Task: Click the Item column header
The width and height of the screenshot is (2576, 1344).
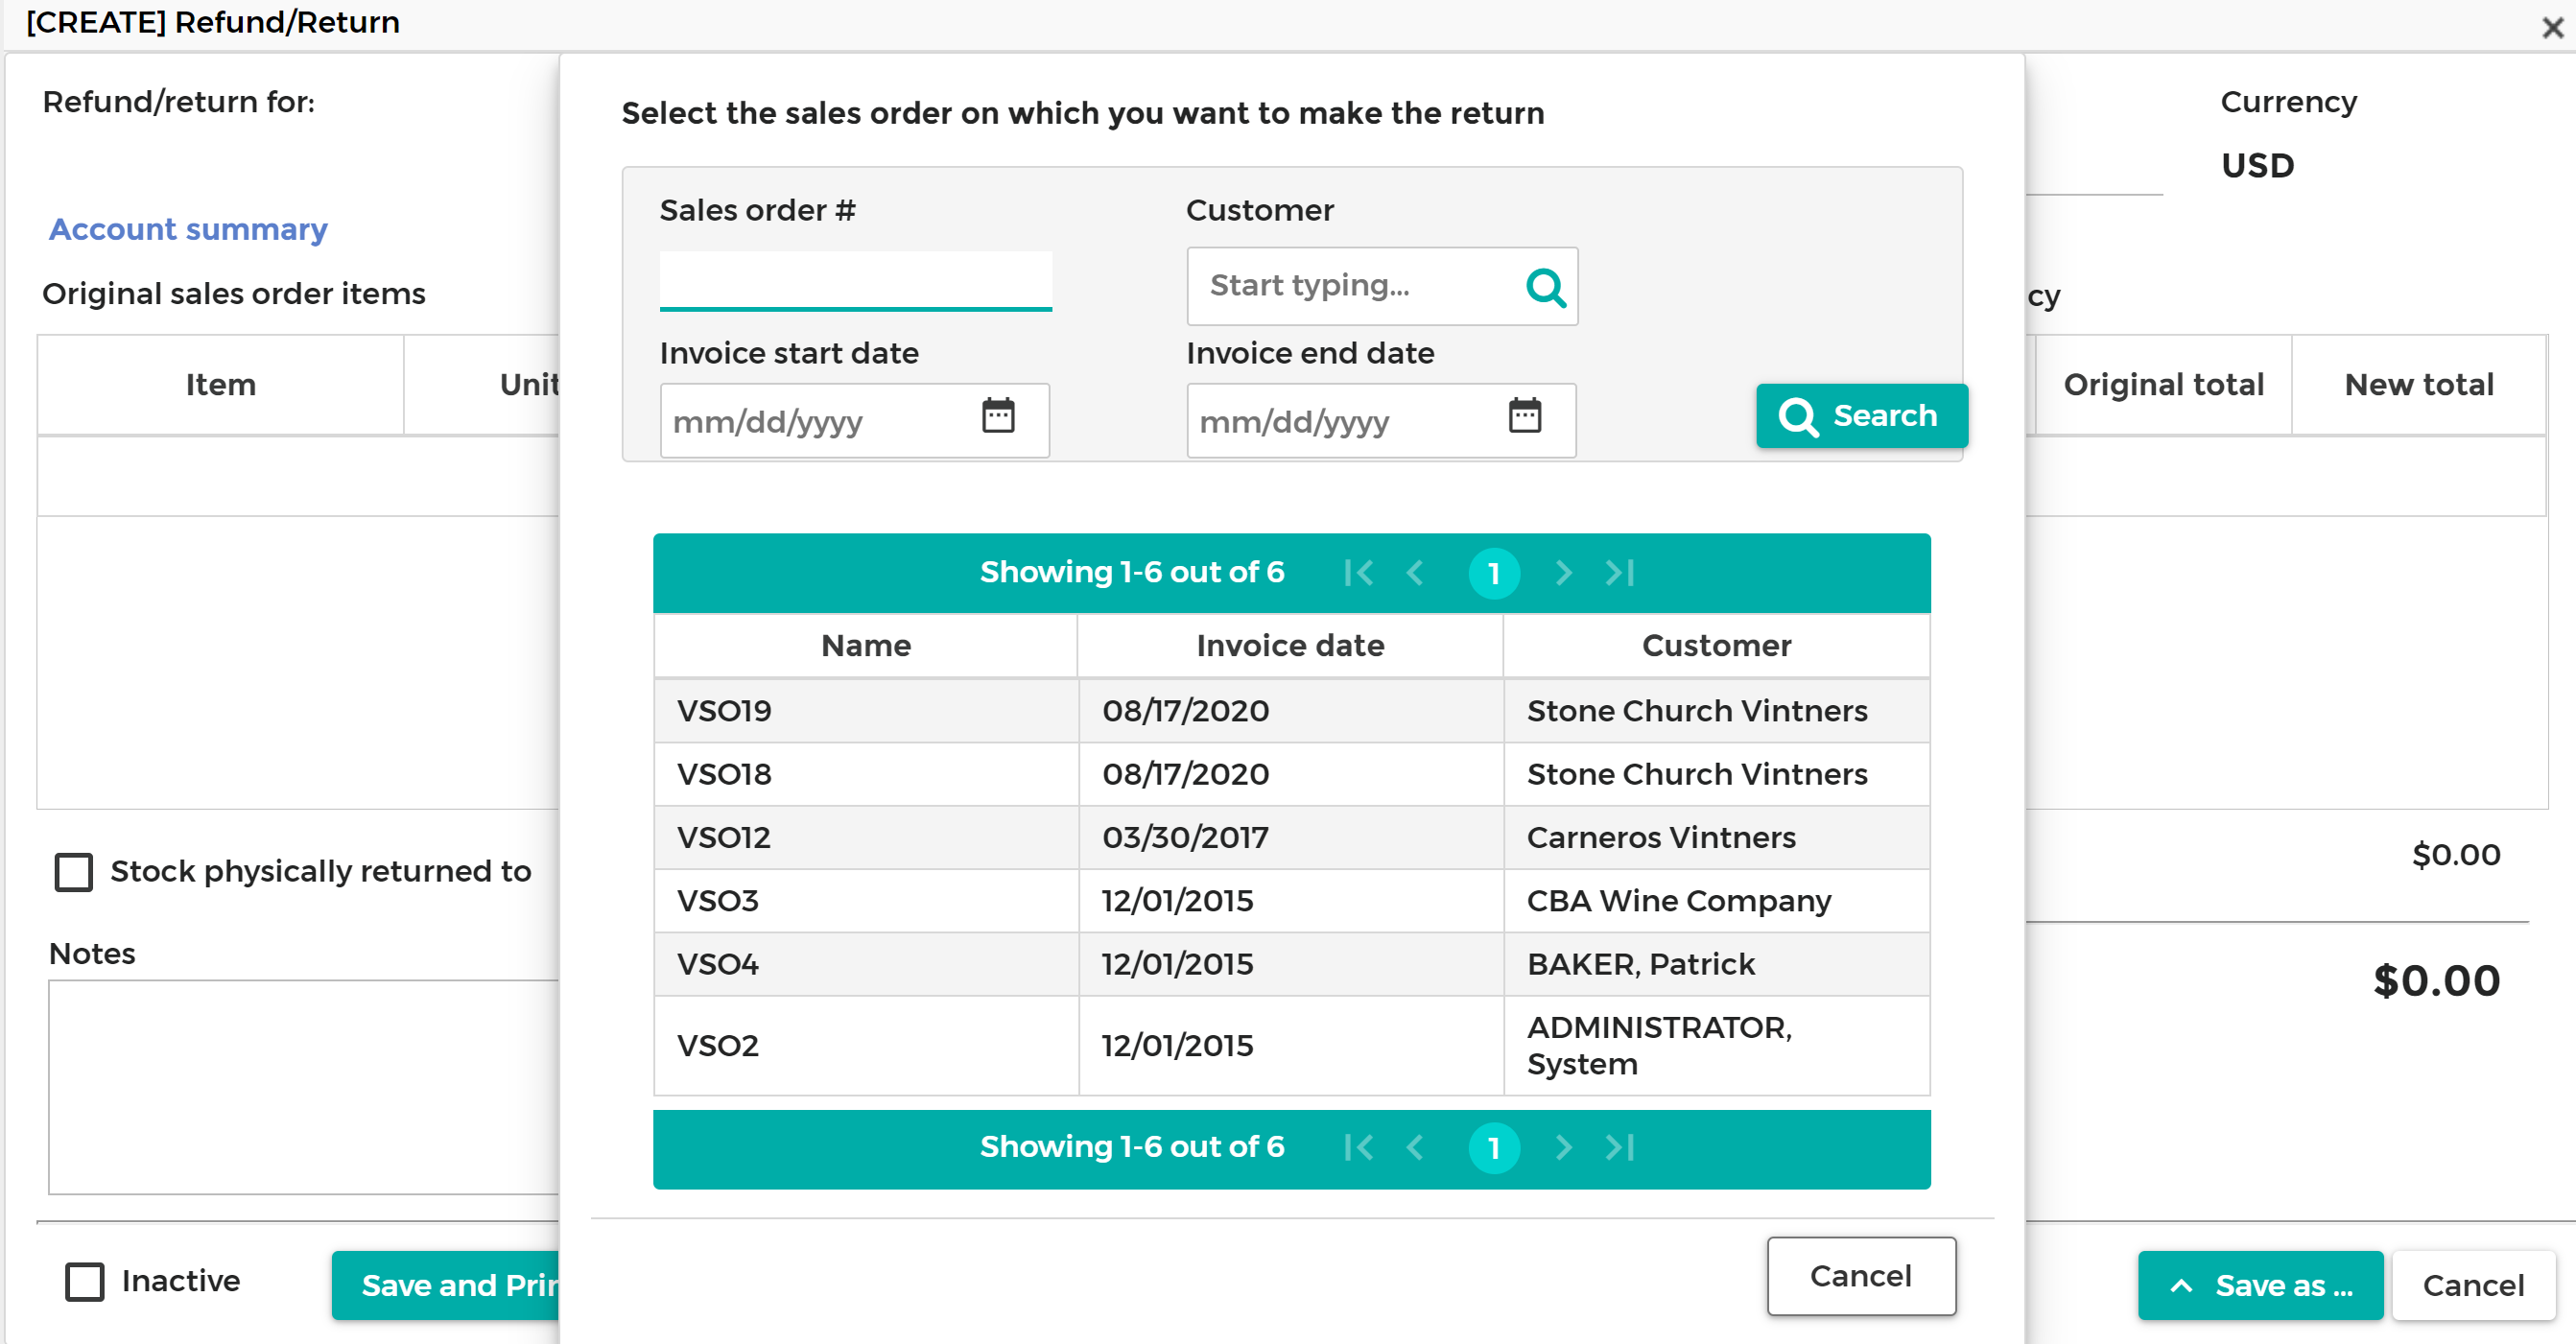Action: (x=221, y=385)
